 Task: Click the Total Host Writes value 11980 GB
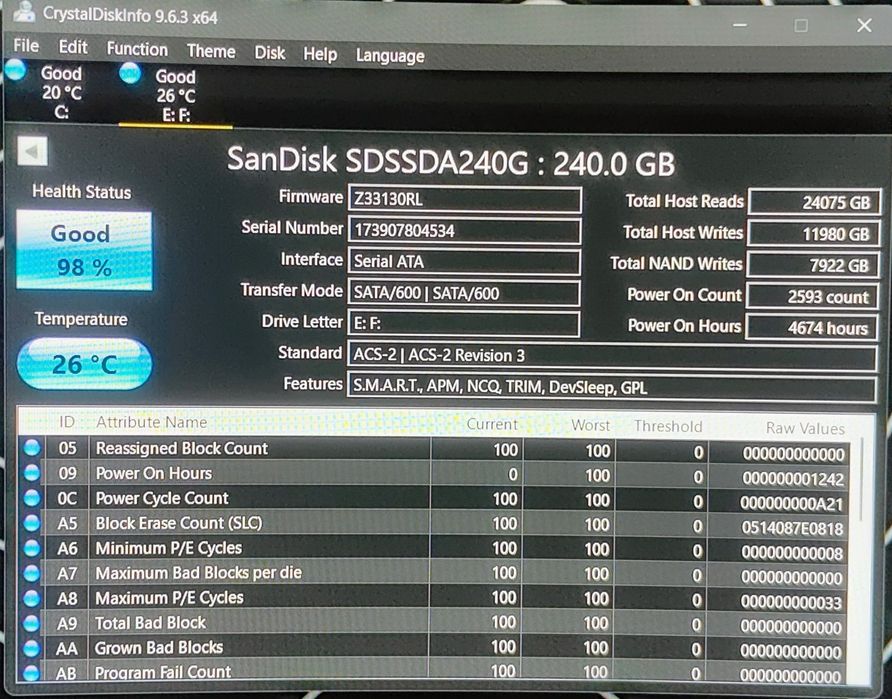[813, 234]
